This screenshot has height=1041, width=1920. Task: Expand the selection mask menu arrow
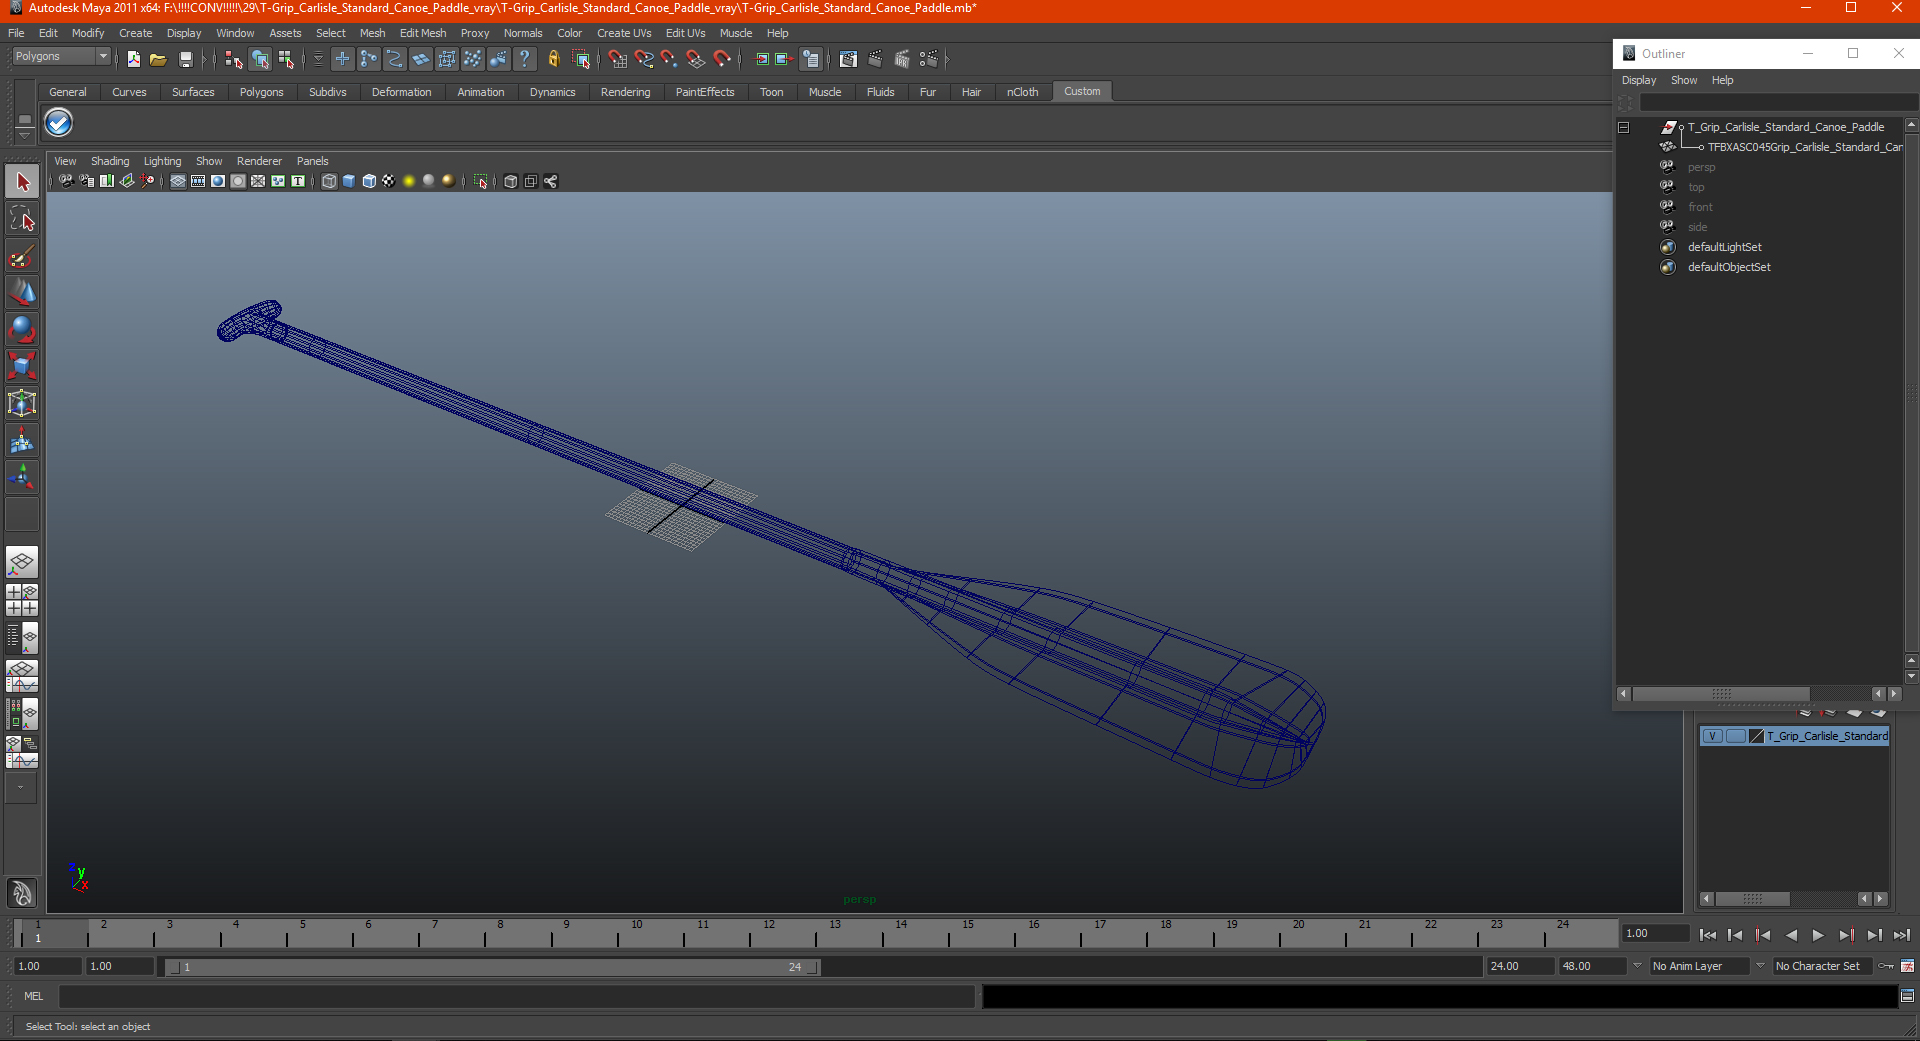point(318,60)
